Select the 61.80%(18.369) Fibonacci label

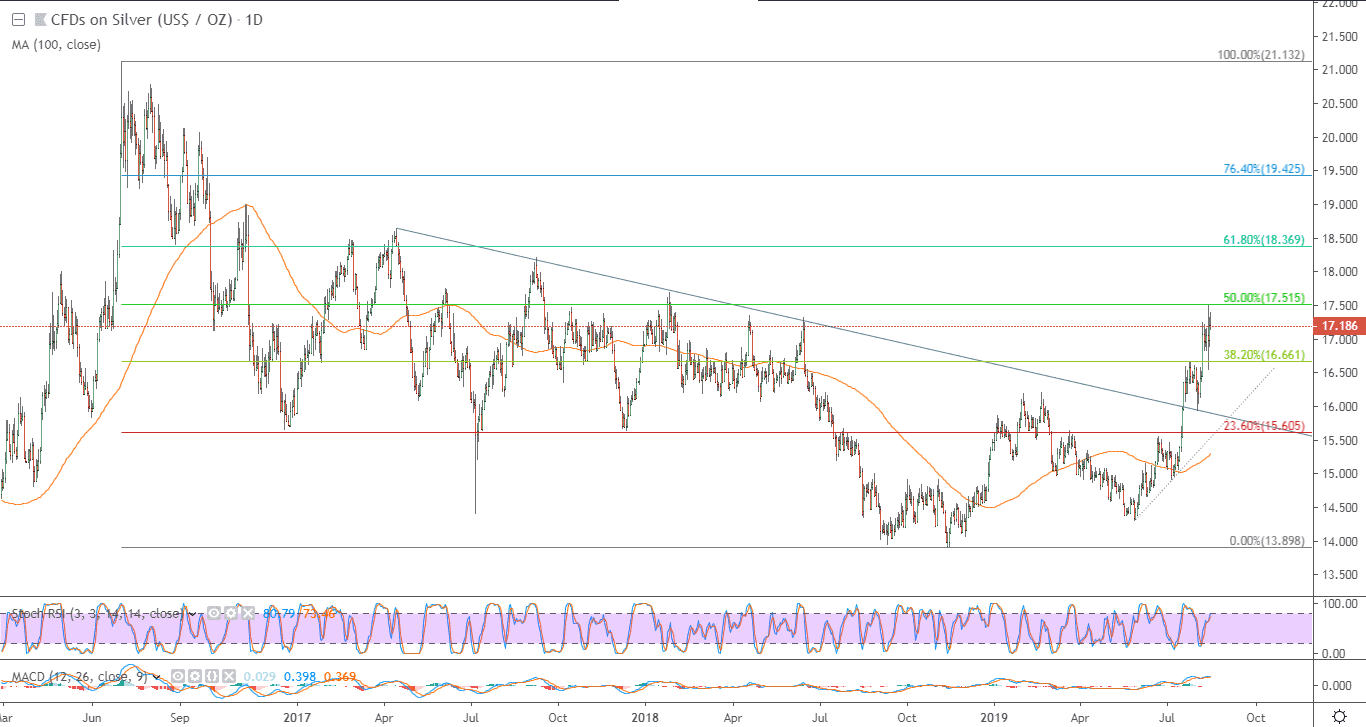1264,240
